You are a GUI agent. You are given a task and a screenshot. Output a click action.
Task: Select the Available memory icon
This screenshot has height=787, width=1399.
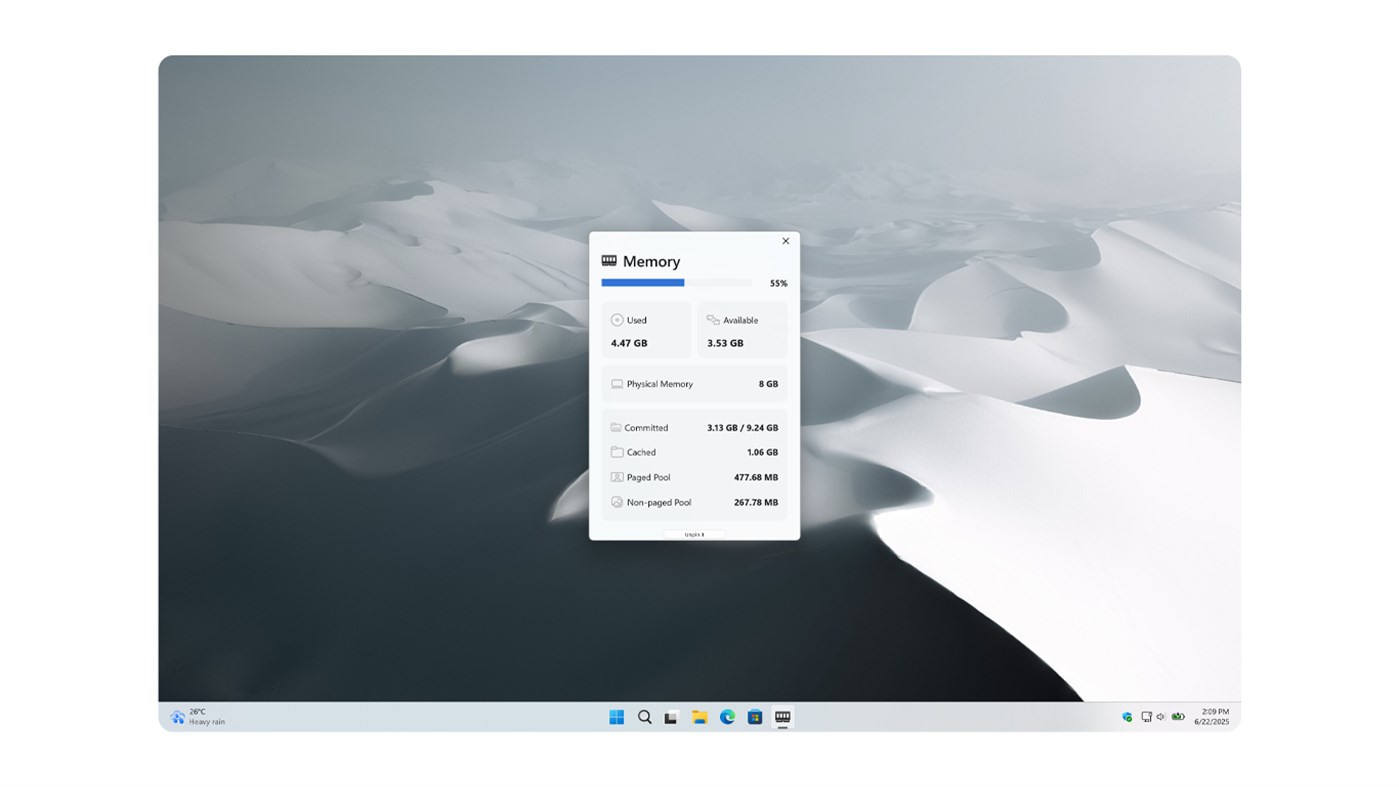(713, 319)
